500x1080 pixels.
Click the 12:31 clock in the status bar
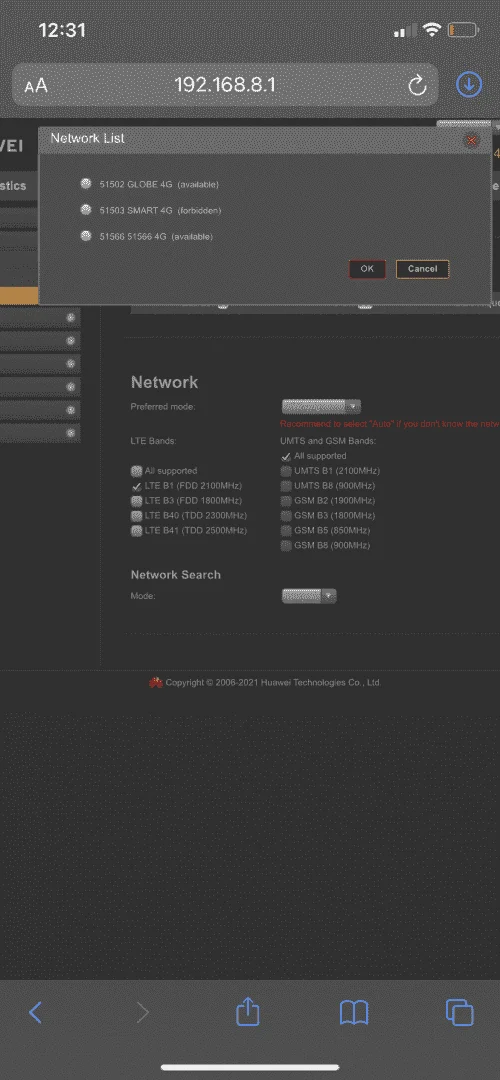coord(62,30)
